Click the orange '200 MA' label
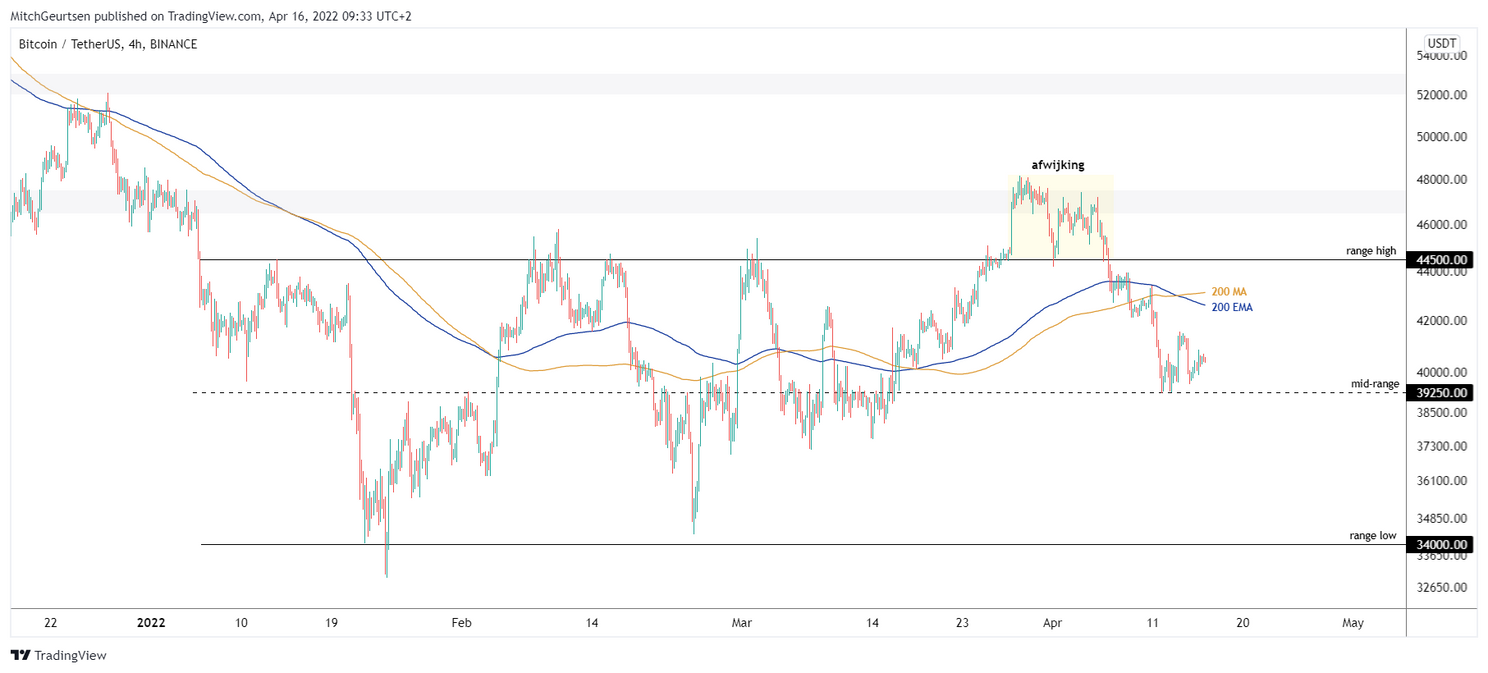 [x=1229, y=292]
